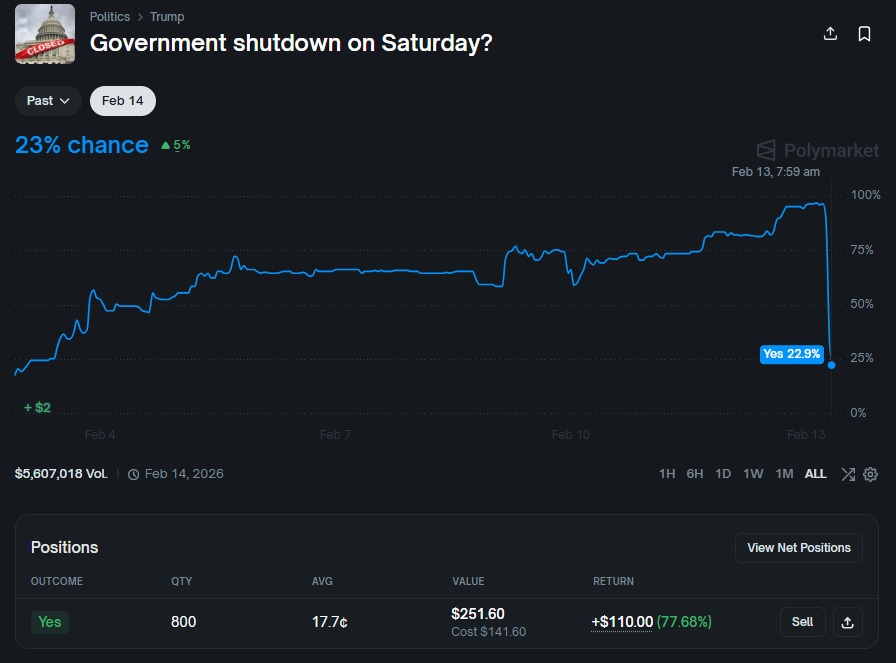Switch to the 1H chart timeframe
The height and width of the screenshot is (663, 896).
667,473
